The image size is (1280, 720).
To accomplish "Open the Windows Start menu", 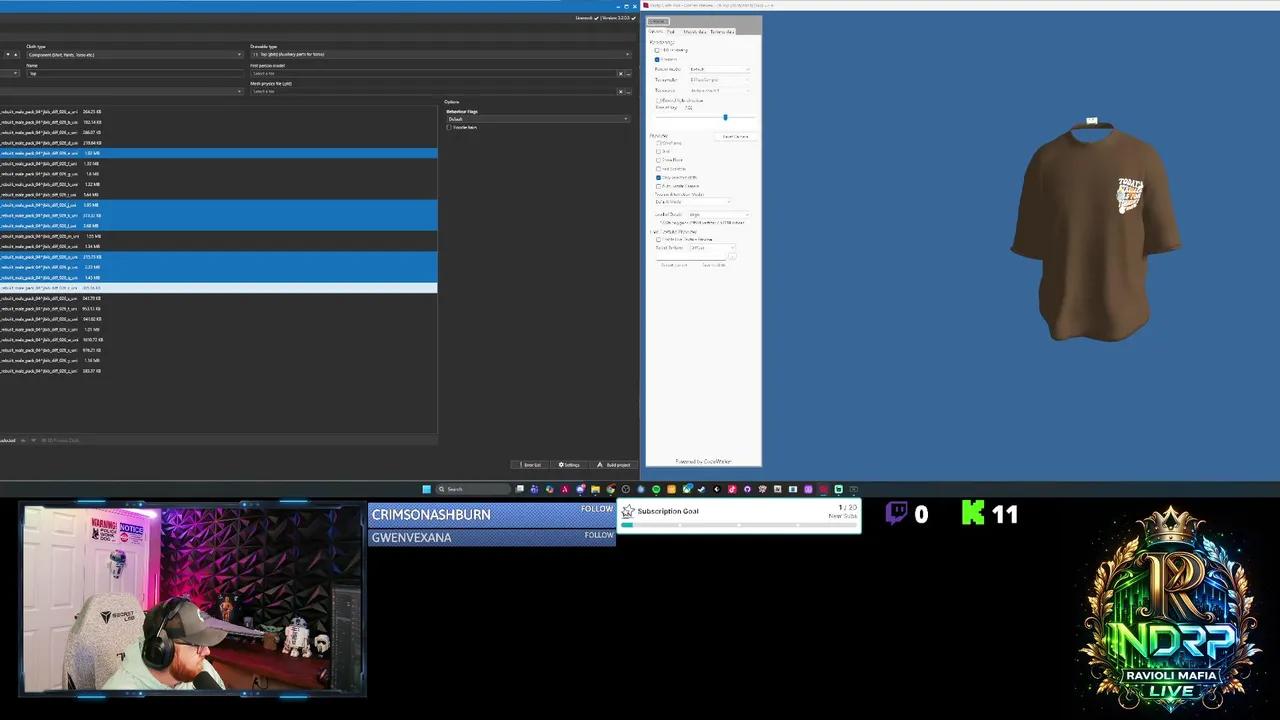I will pos(426,489).
